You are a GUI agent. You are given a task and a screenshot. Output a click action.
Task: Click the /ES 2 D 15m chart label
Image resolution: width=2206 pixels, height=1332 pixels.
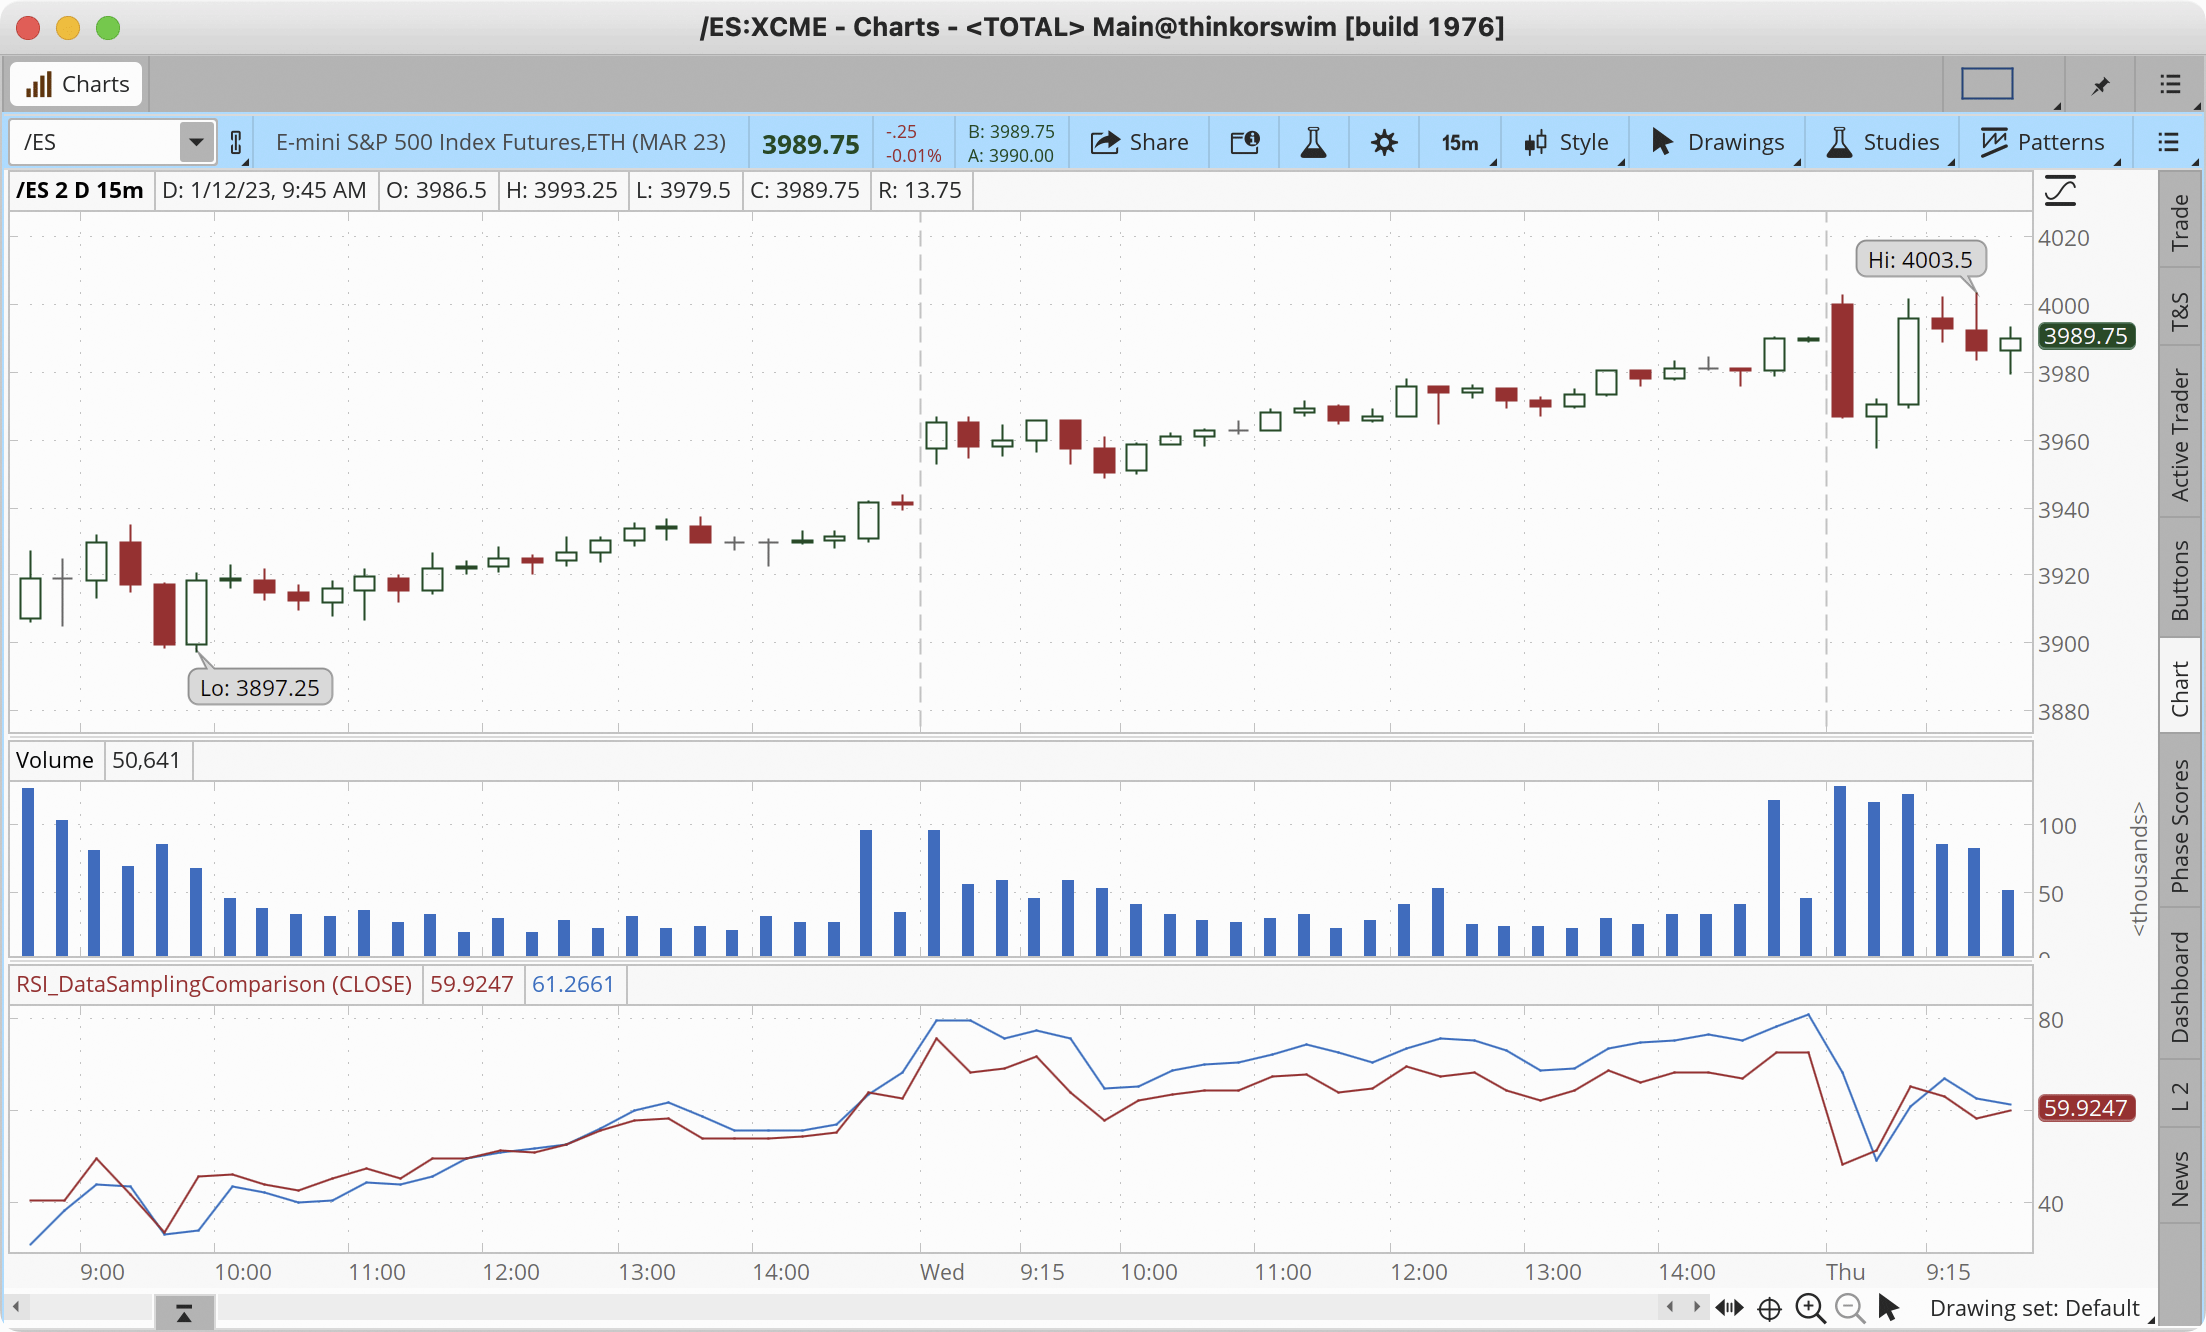[80, 190]
